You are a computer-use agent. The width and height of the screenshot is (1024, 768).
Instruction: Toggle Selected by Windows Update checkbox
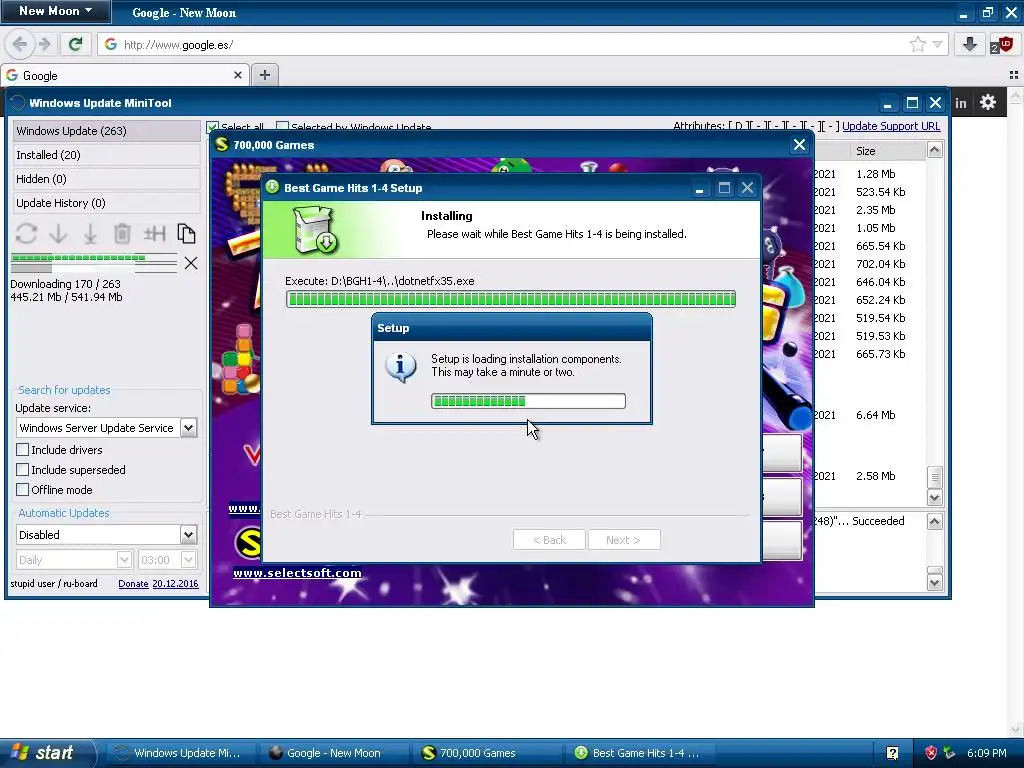[x=282, y=127]
